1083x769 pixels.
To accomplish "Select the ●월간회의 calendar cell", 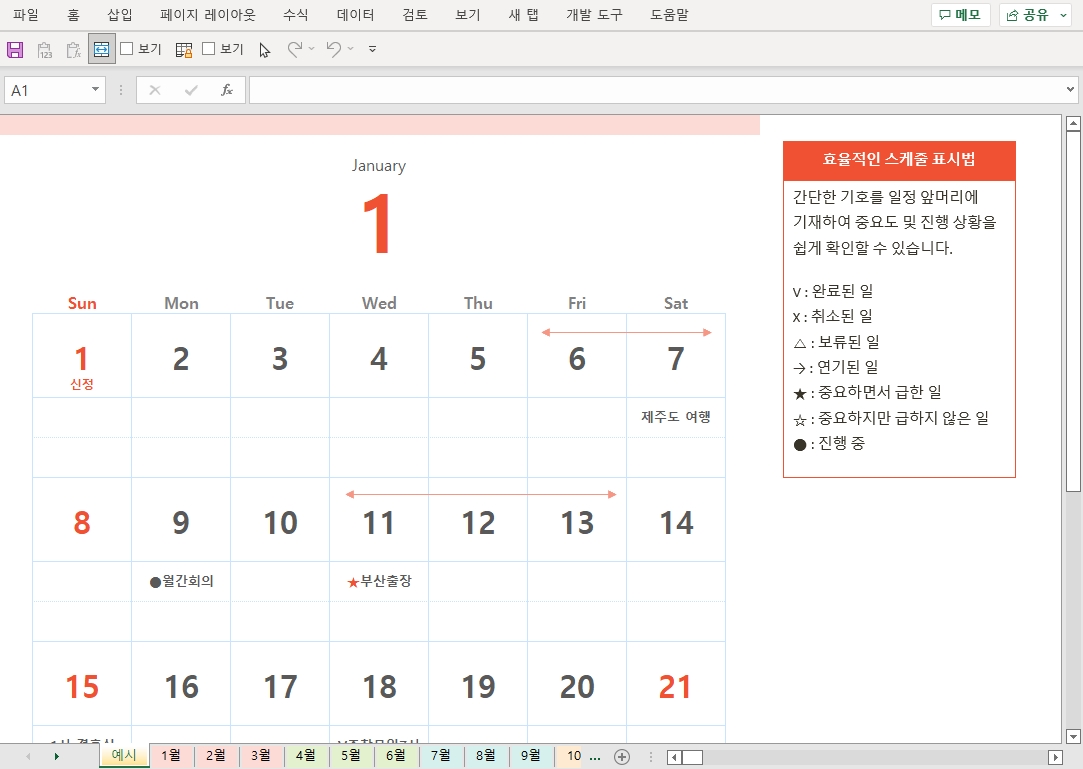I will [181, 581].
